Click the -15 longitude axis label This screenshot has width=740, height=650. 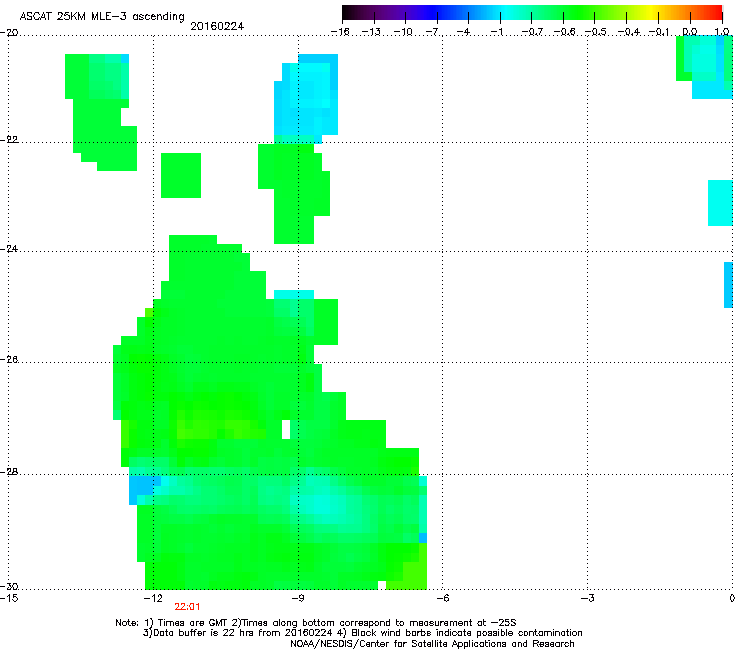pos(9,598)
